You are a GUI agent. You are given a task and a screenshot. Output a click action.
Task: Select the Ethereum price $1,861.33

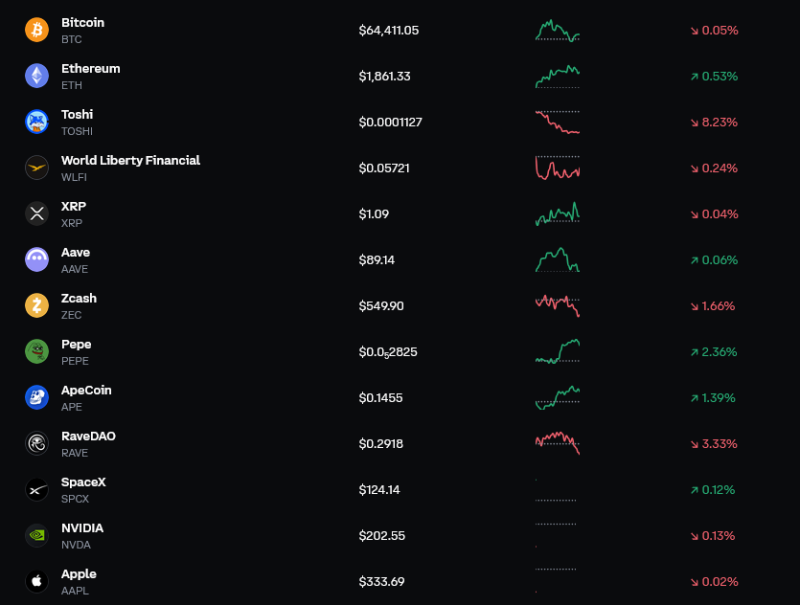[x=385, y=76]
